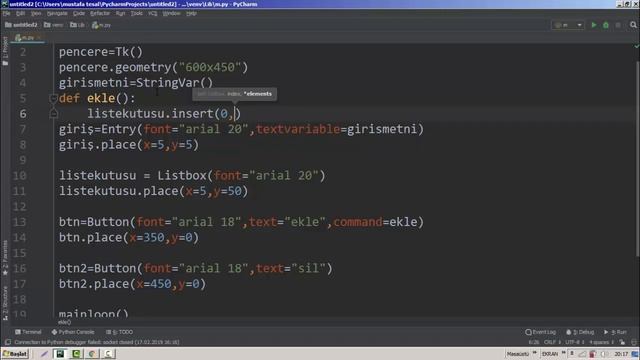Image resolution: width=640 pixels, height=360 pixels.
Task: Open the Favorites sidebar tab
Action: [x=5, y=258]
